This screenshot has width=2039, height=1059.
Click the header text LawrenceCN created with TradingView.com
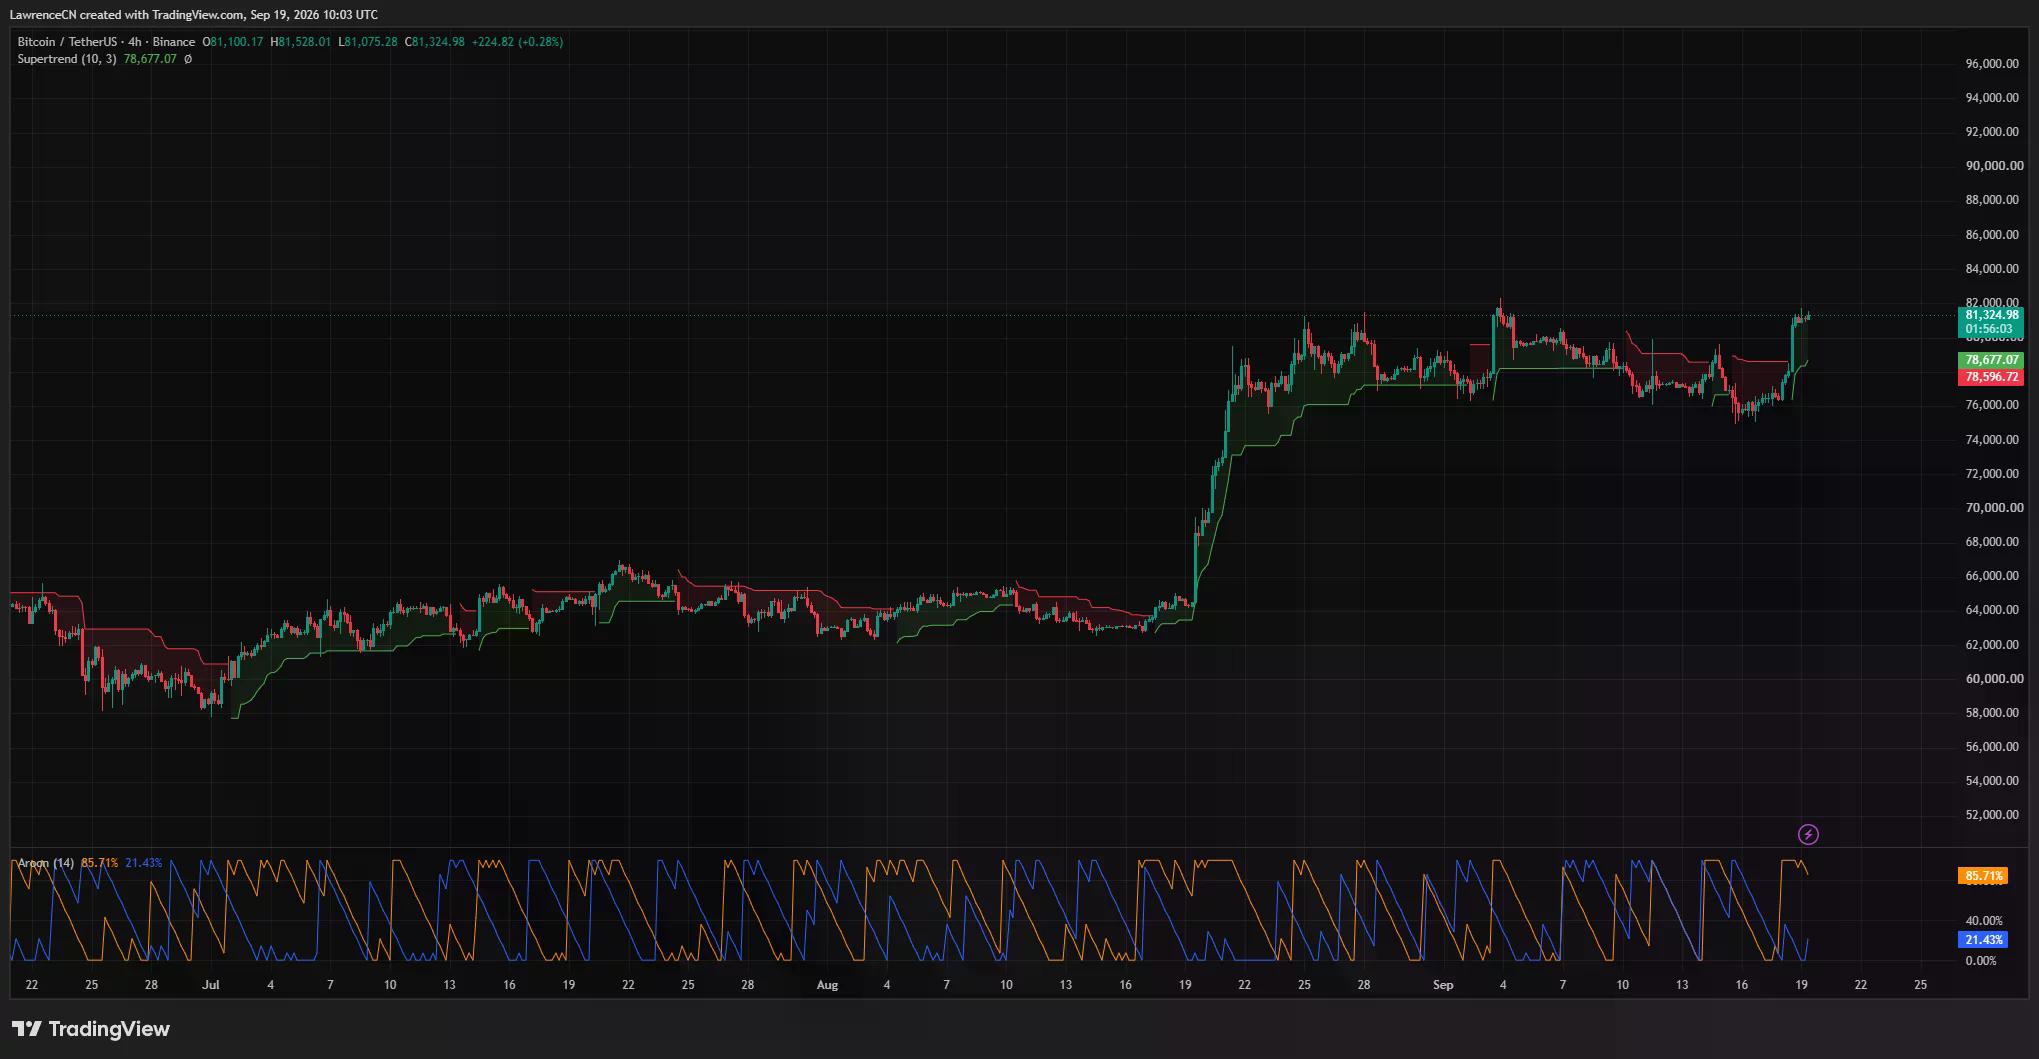pos(127,15)
